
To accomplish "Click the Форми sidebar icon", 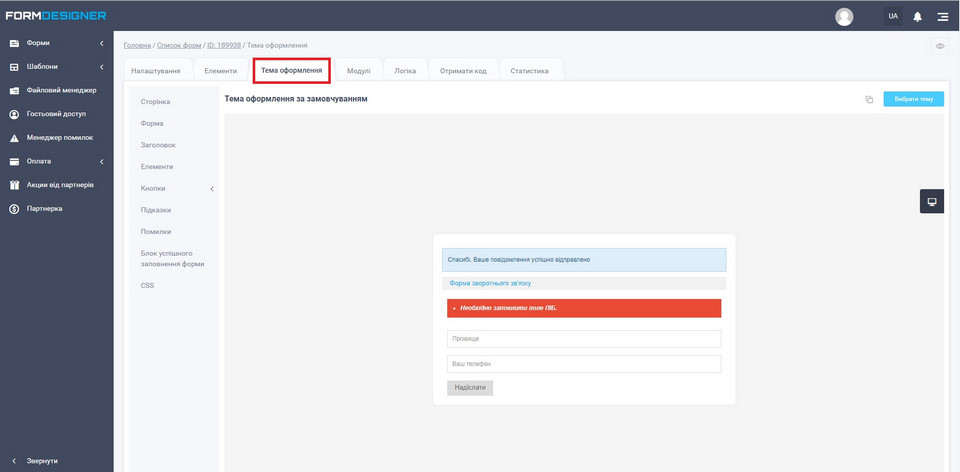I will [15, 43].
